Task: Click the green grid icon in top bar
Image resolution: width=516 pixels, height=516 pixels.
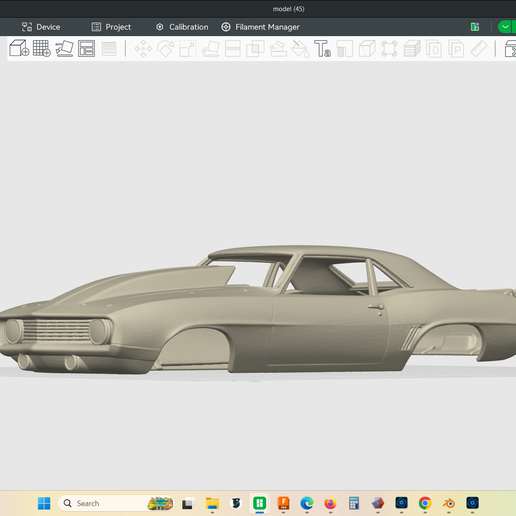Action: coord(475,27)
